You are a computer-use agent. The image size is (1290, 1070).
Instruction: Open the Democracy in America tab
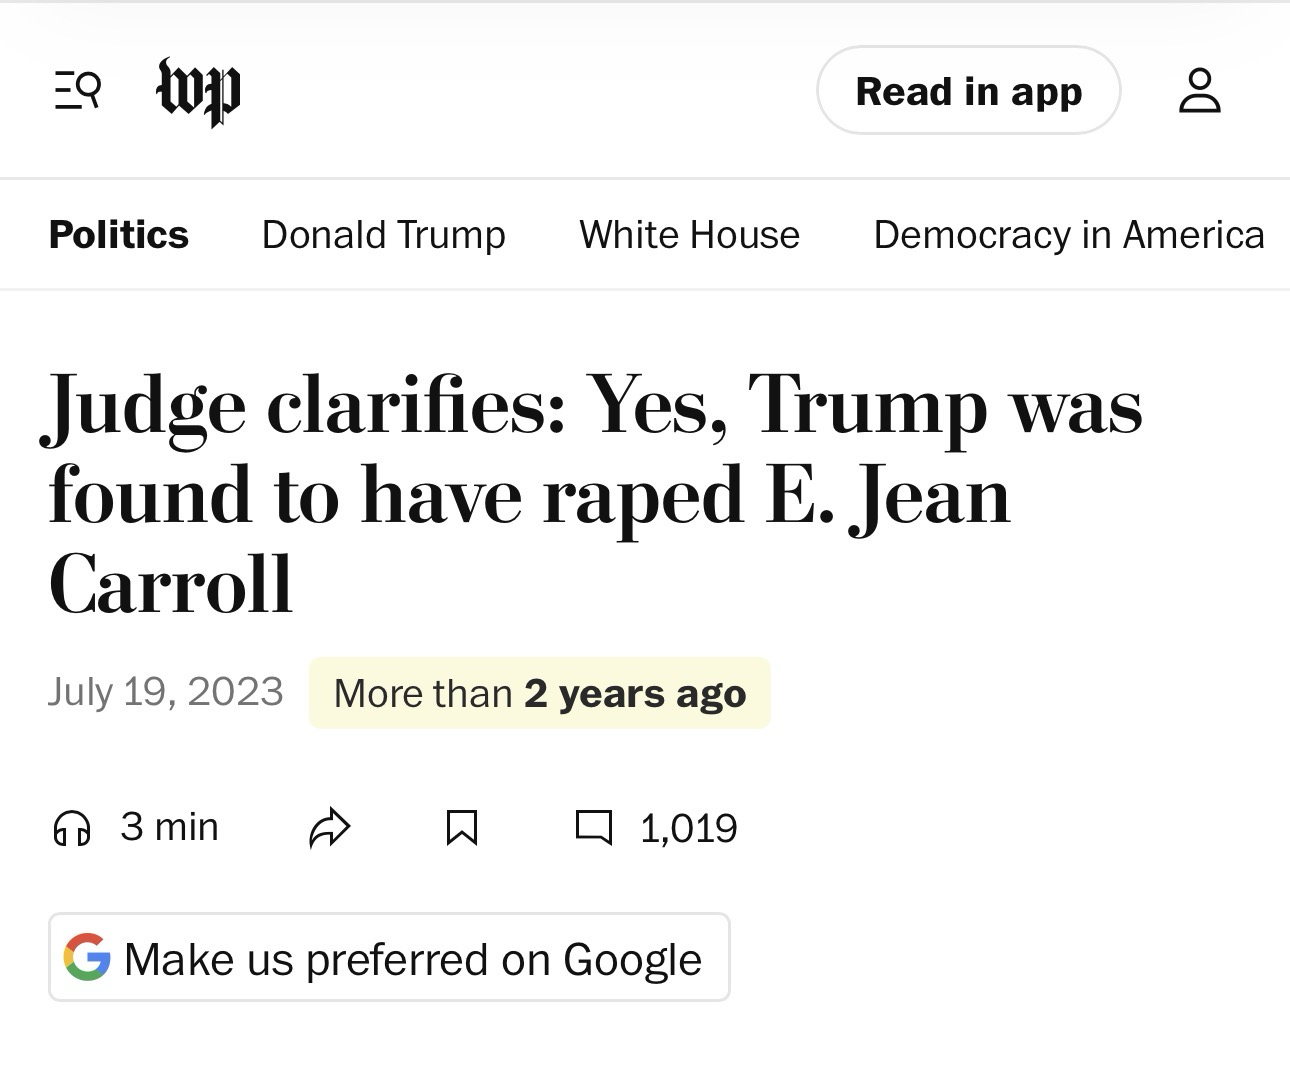pyautogui.click(x=1068, y=235)
